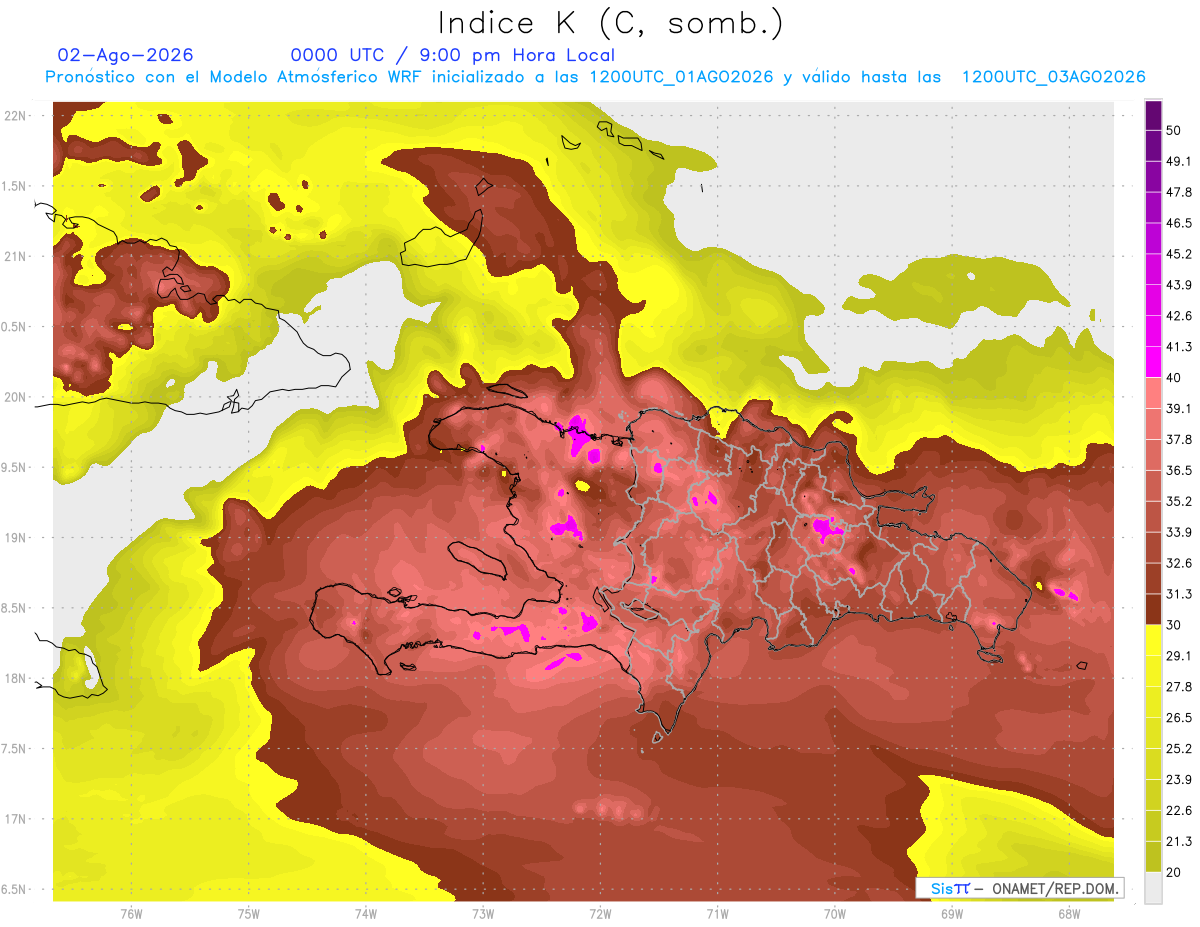Click the '19N' latitude label
This screenshot has width=1200, height=927.
(x=16, y=537)
